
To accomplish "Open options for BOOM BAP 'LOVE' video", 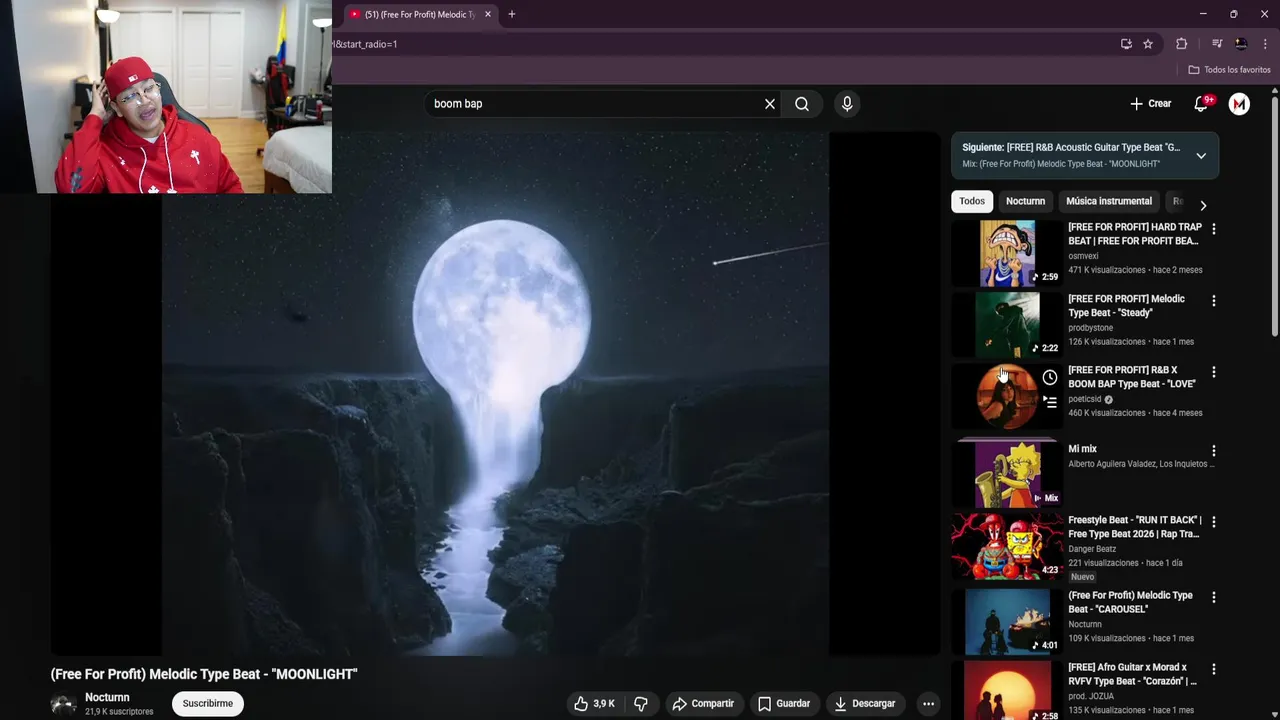I will coord(1214,372).
